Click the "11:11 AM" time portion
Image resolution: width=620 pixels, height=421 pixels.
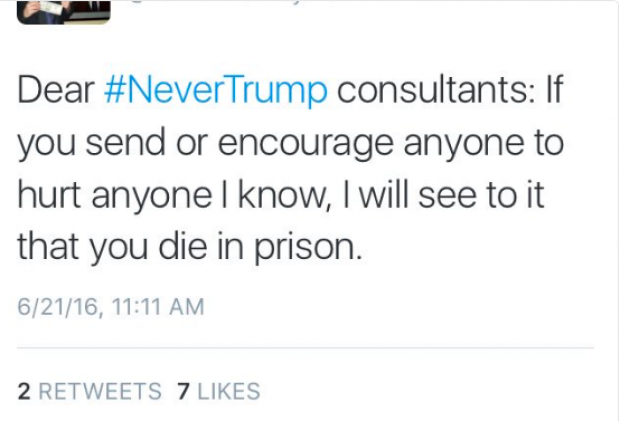tap(158, 307)
